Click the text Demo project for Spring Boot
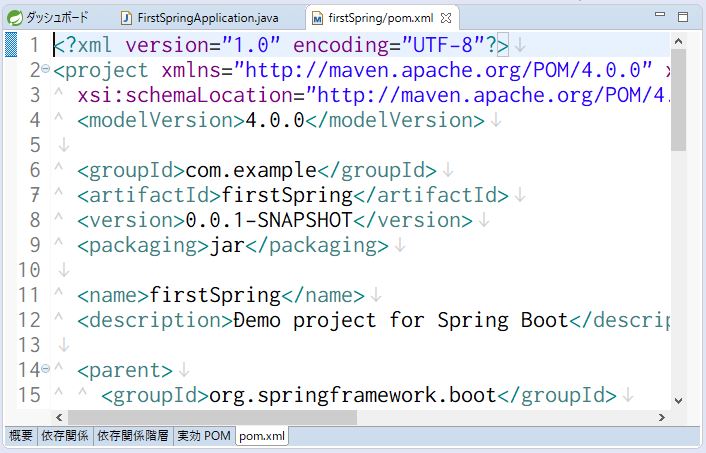 401,320
